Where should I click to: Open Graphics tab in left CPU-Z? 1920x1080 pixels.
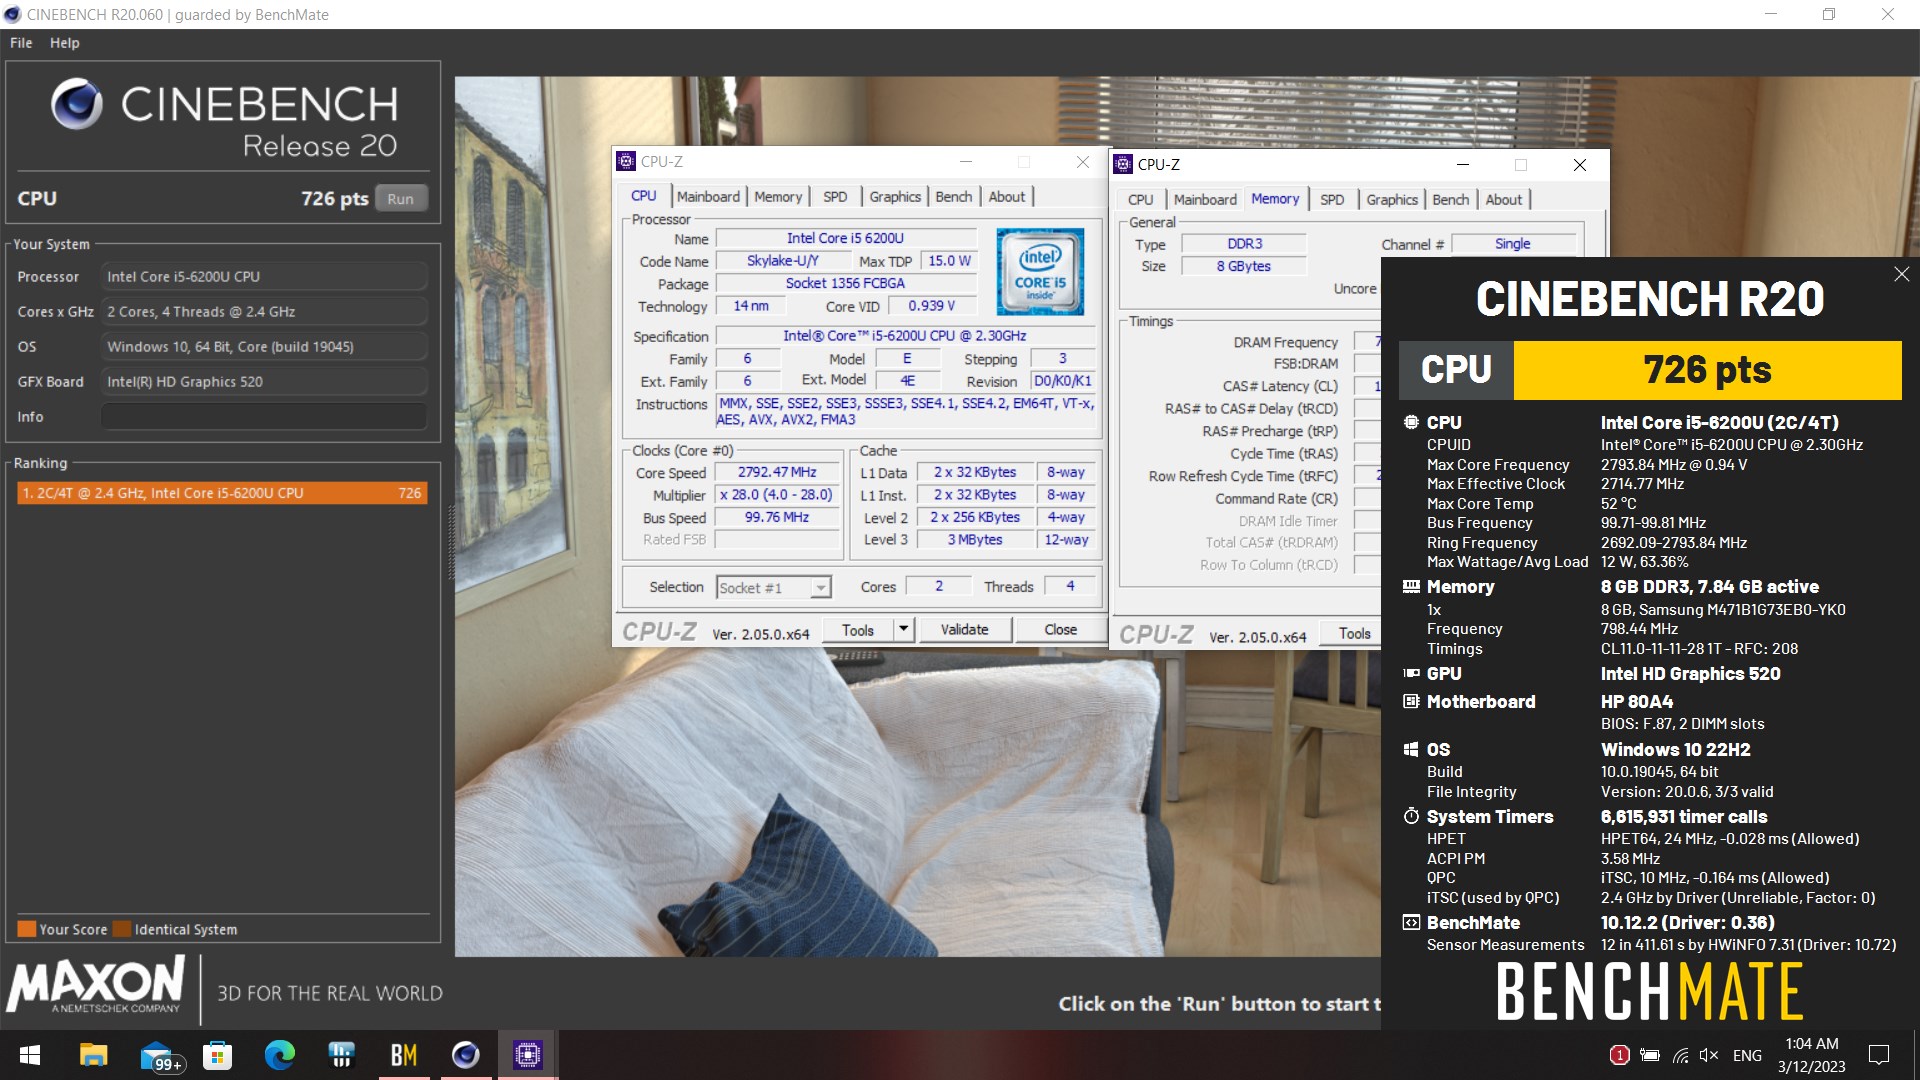click(x=895, y=196)
